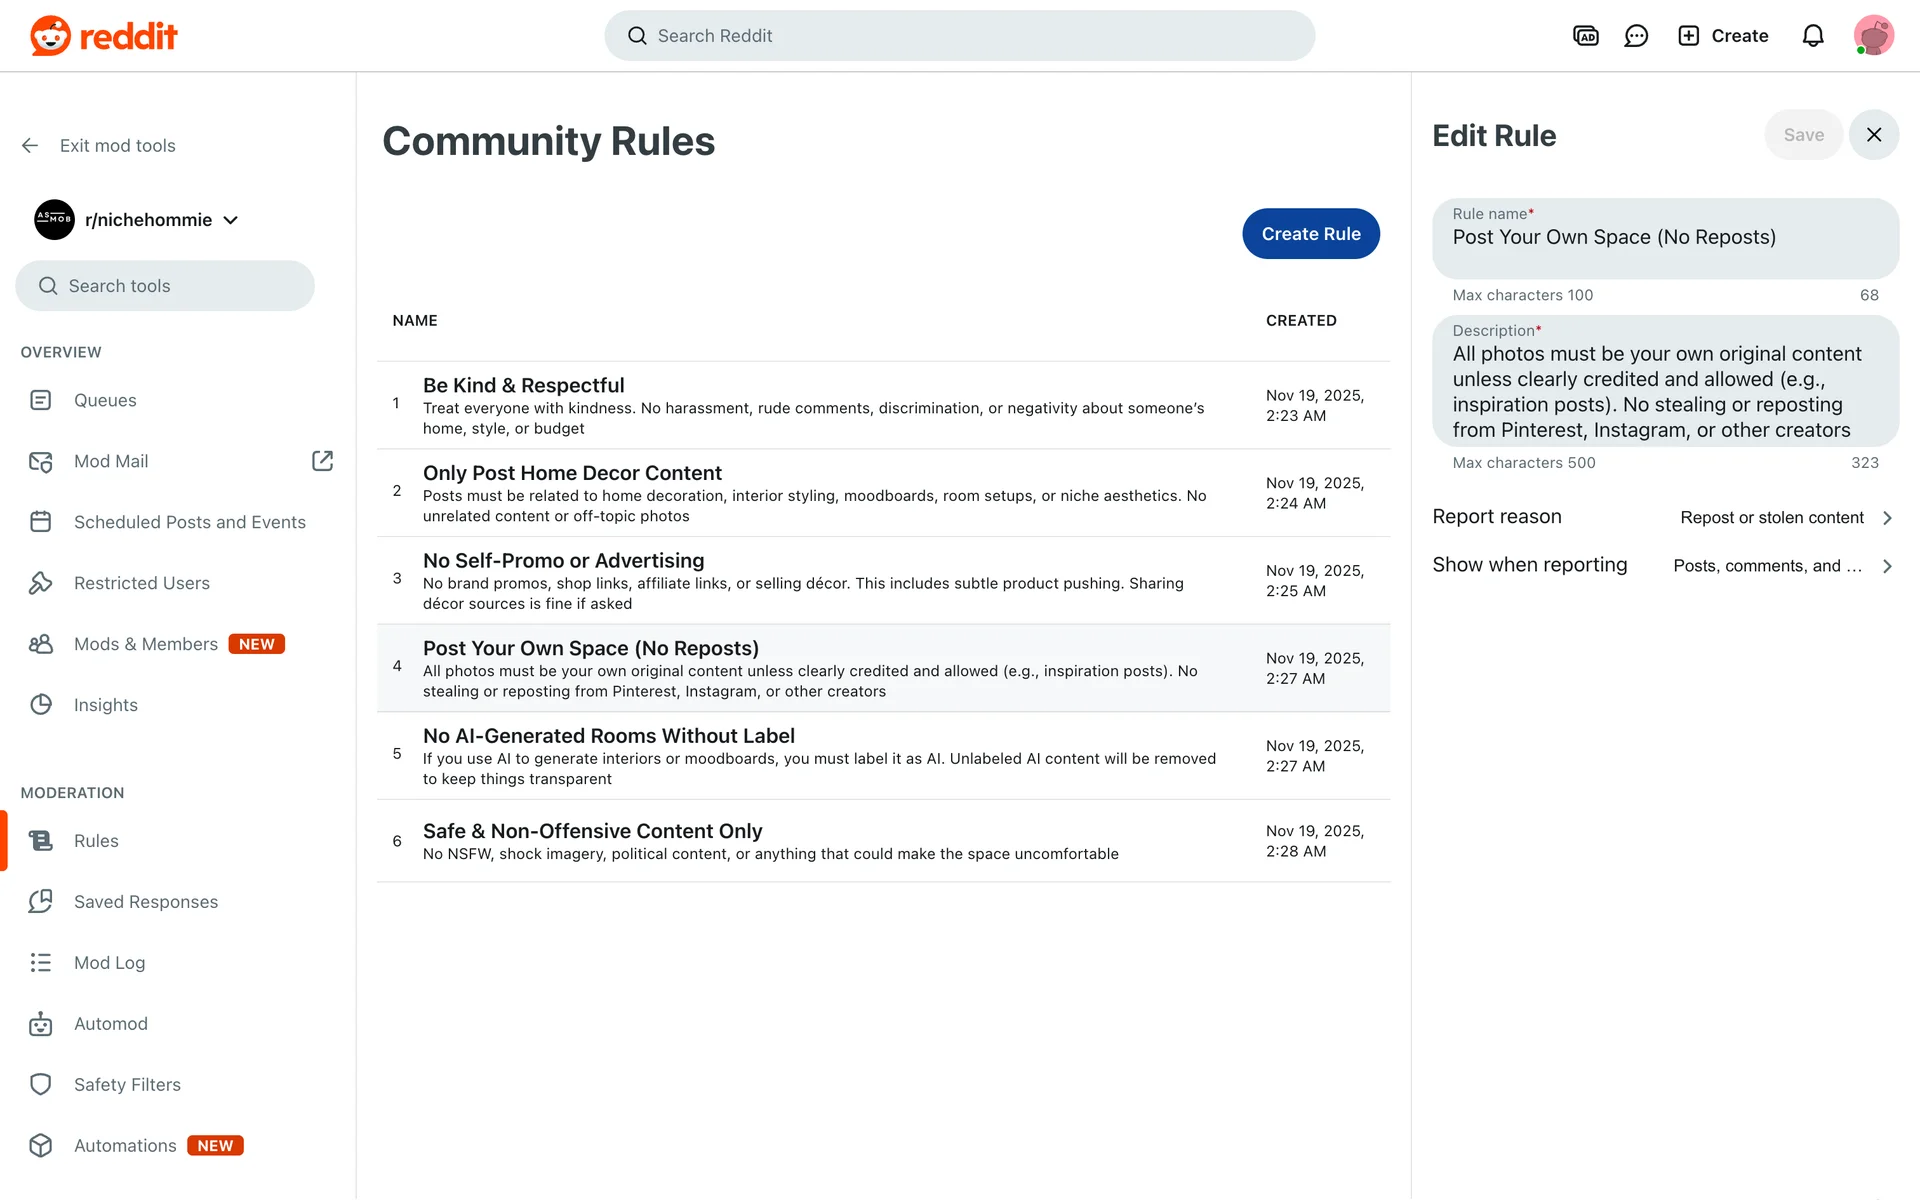The height and width of the screenshot is (1200, 1920).
Task: Click the Automod robot icon
Action: pos(41,1024)
